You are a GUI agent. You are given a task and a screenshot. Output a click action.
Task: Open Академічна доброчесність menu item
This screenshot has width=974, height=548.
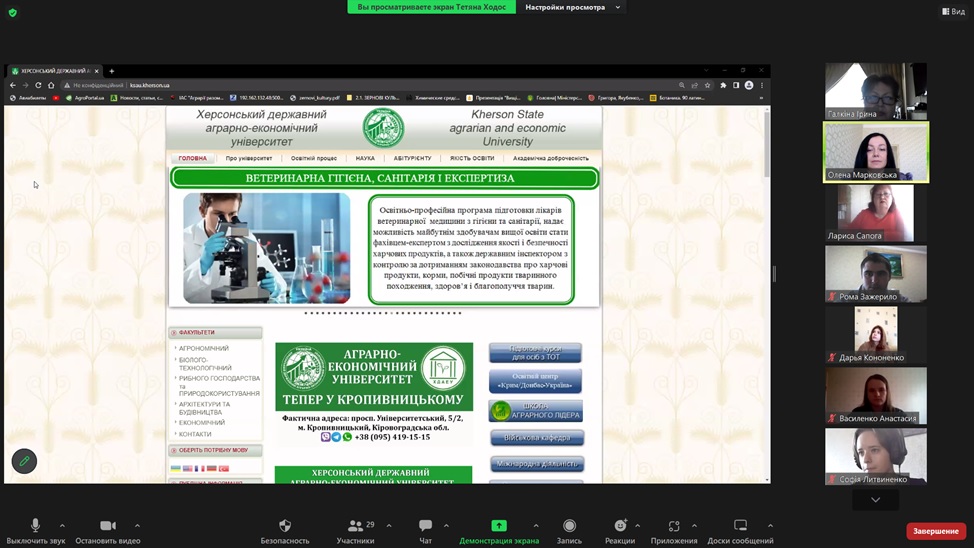click(551, 158)
